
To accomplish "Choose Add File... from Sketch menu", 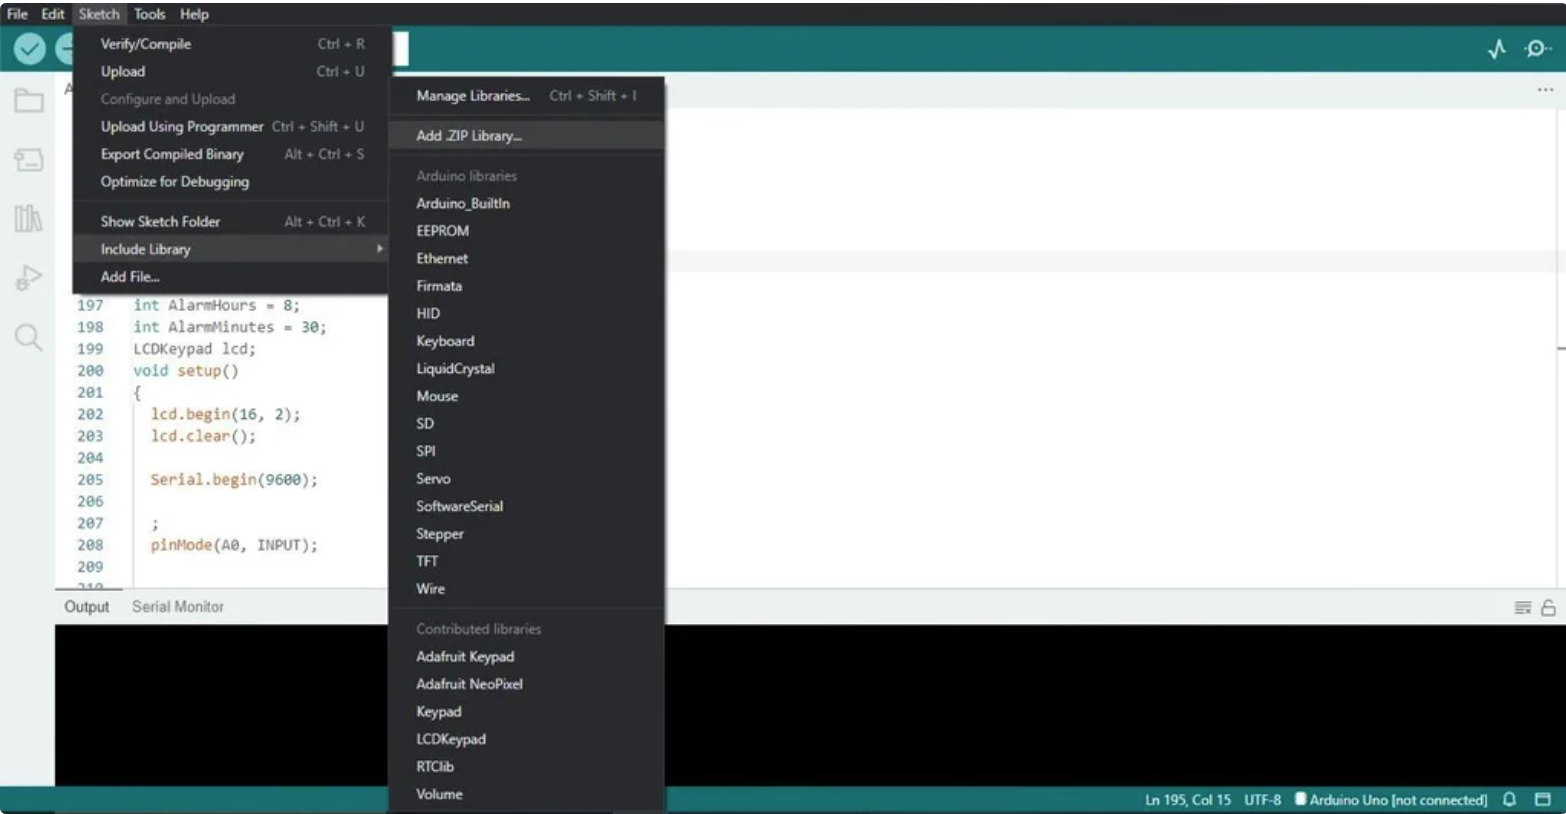I will pyautogui.click(x=231, y=277).
